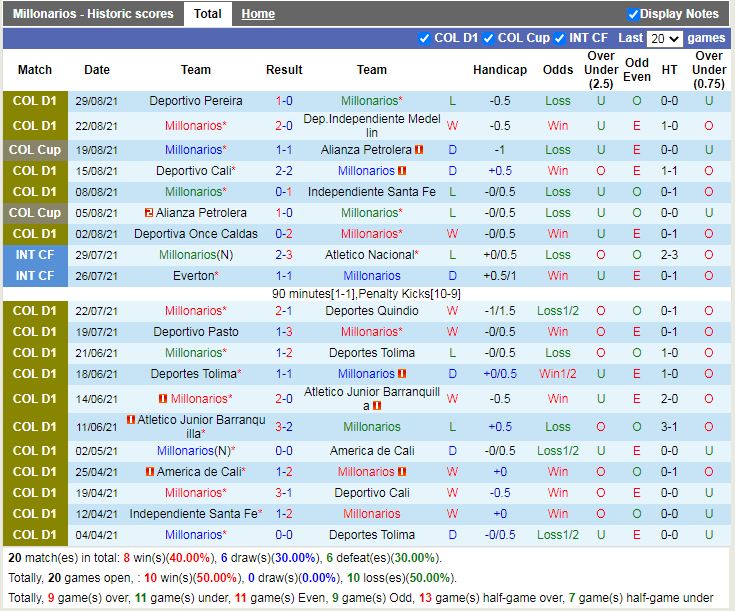This screenshot has width=735, height=611.
Task: Disable the INT CF checkbox
Action: [x=560, y=38]
